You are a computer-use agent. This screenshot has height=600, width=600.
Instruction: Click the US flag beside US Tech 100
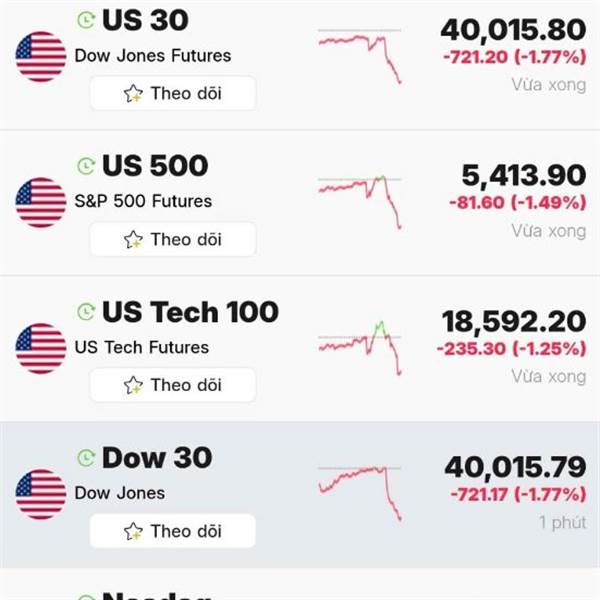pos(41,349)
